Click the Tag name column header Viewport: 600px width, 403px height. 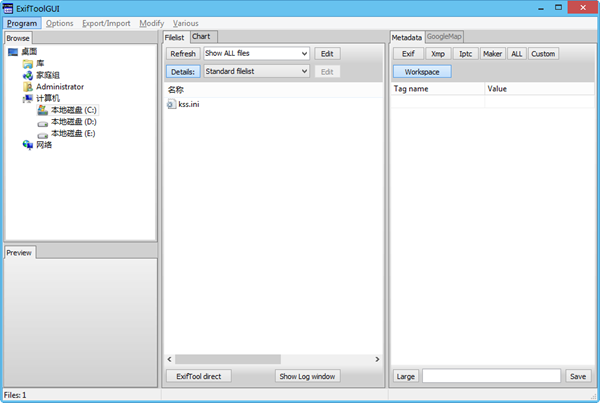coord(437,89)
